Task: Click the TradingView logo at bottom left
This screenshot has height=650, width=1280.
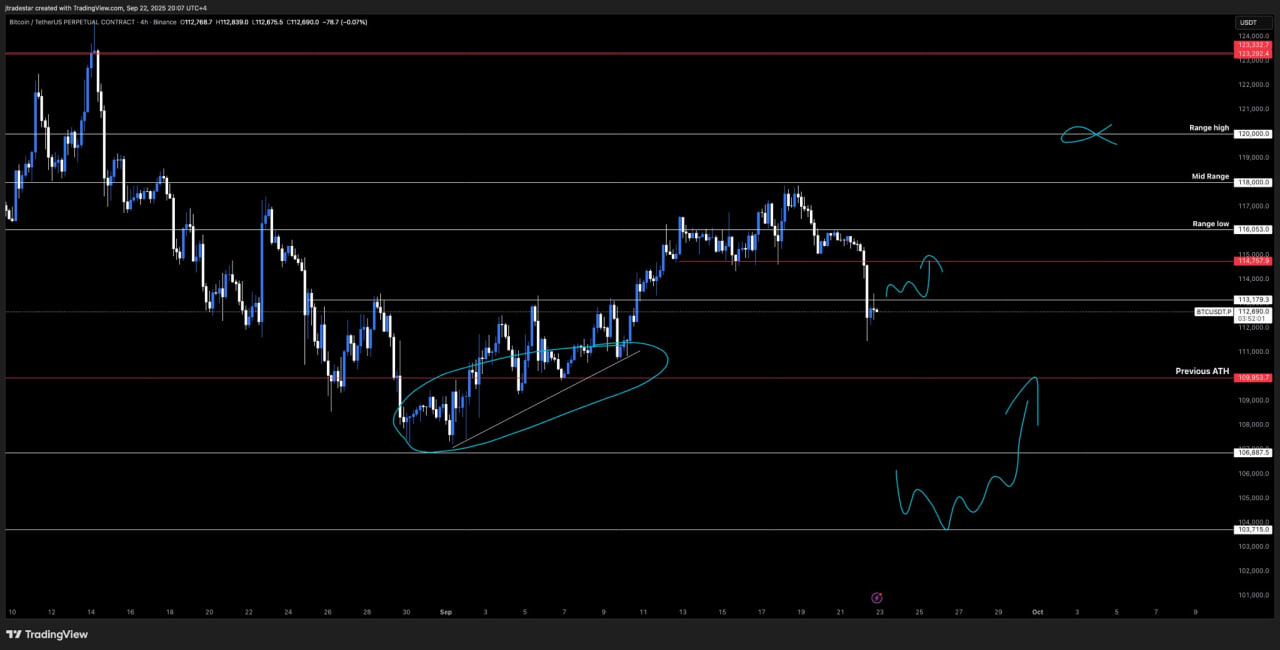Action: pos(47,634)
